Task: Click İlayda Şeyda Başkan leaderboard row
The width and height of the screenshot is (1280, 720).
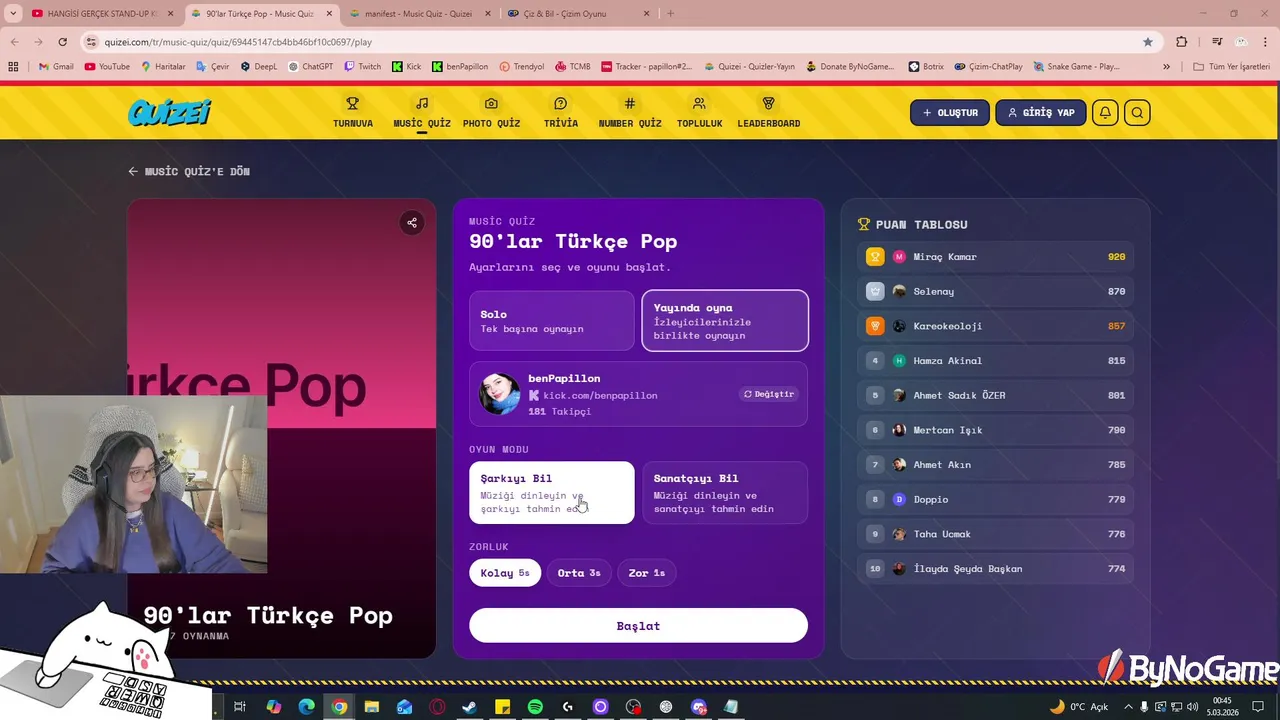Action: (996, 569)
